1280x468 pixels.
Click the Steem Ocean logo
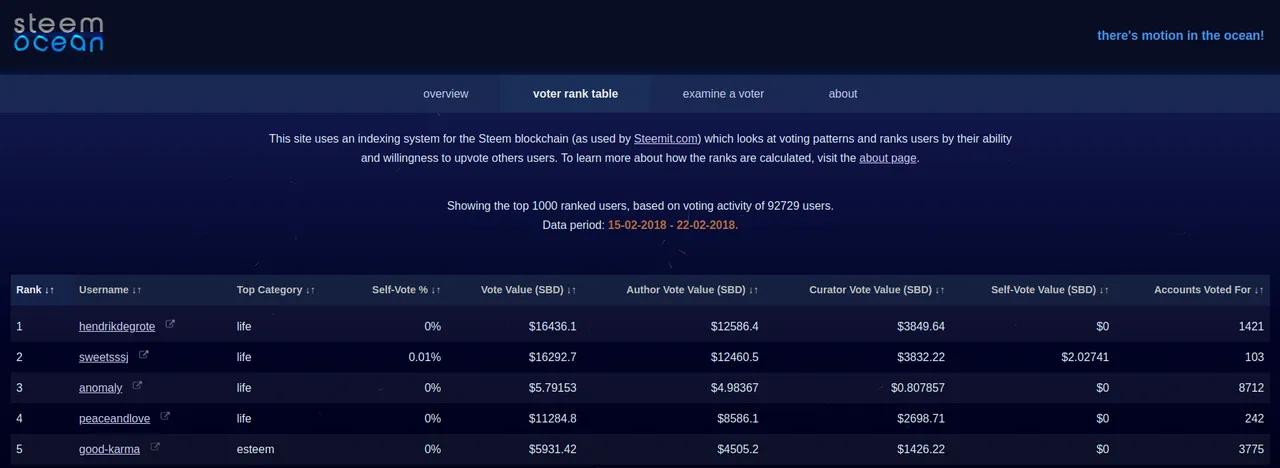(x=58, y=33)
